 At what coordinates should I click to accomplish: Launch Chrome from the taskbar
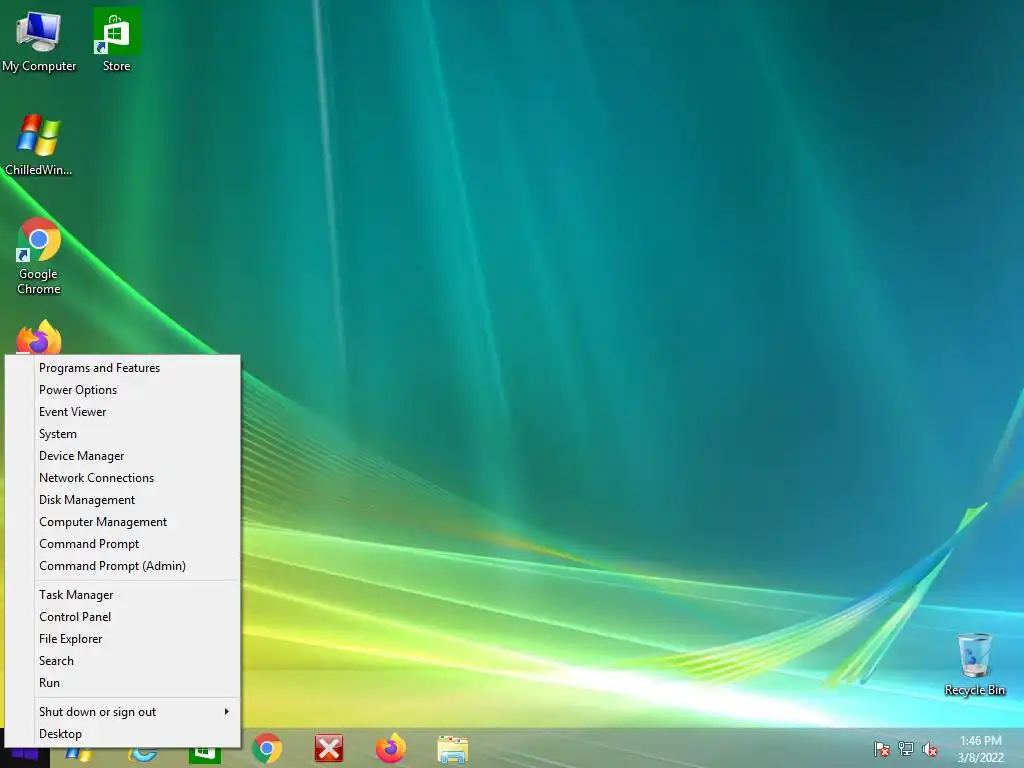coord(267,748)
